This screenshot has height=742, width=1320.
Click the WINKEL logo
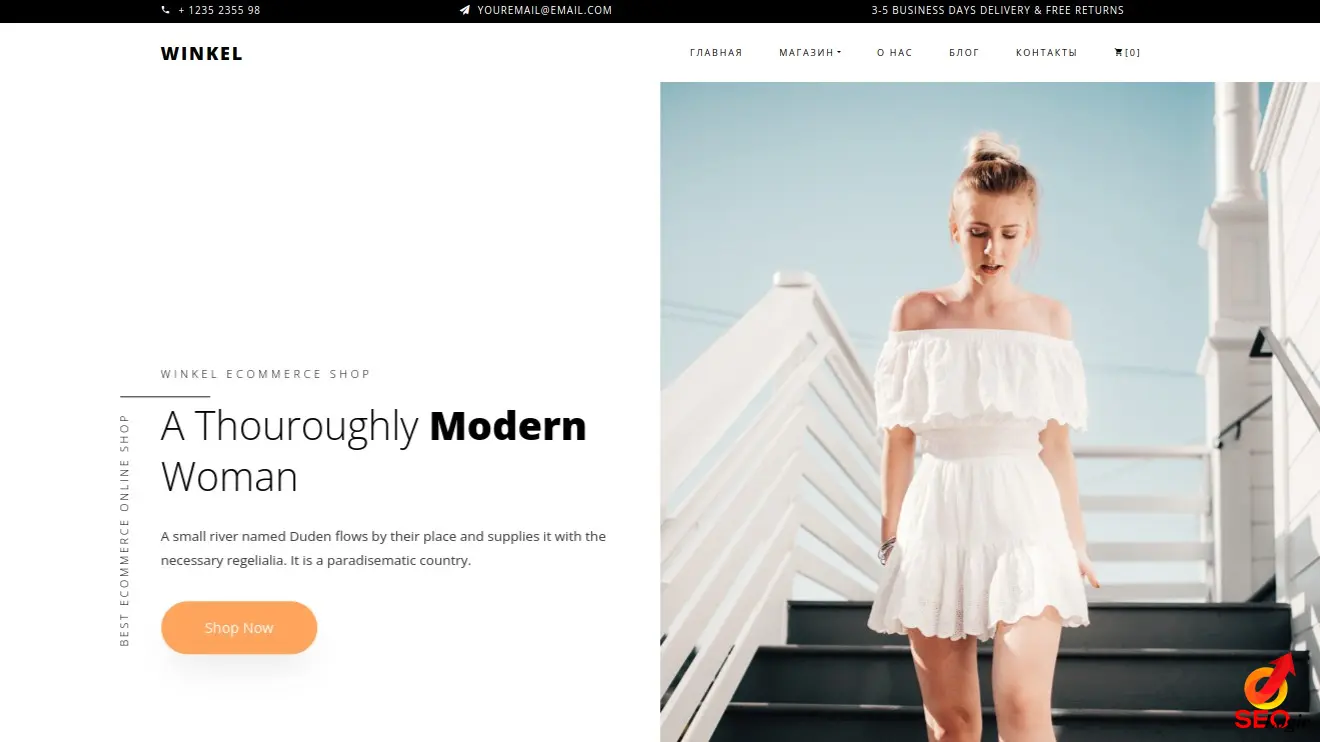202,54
